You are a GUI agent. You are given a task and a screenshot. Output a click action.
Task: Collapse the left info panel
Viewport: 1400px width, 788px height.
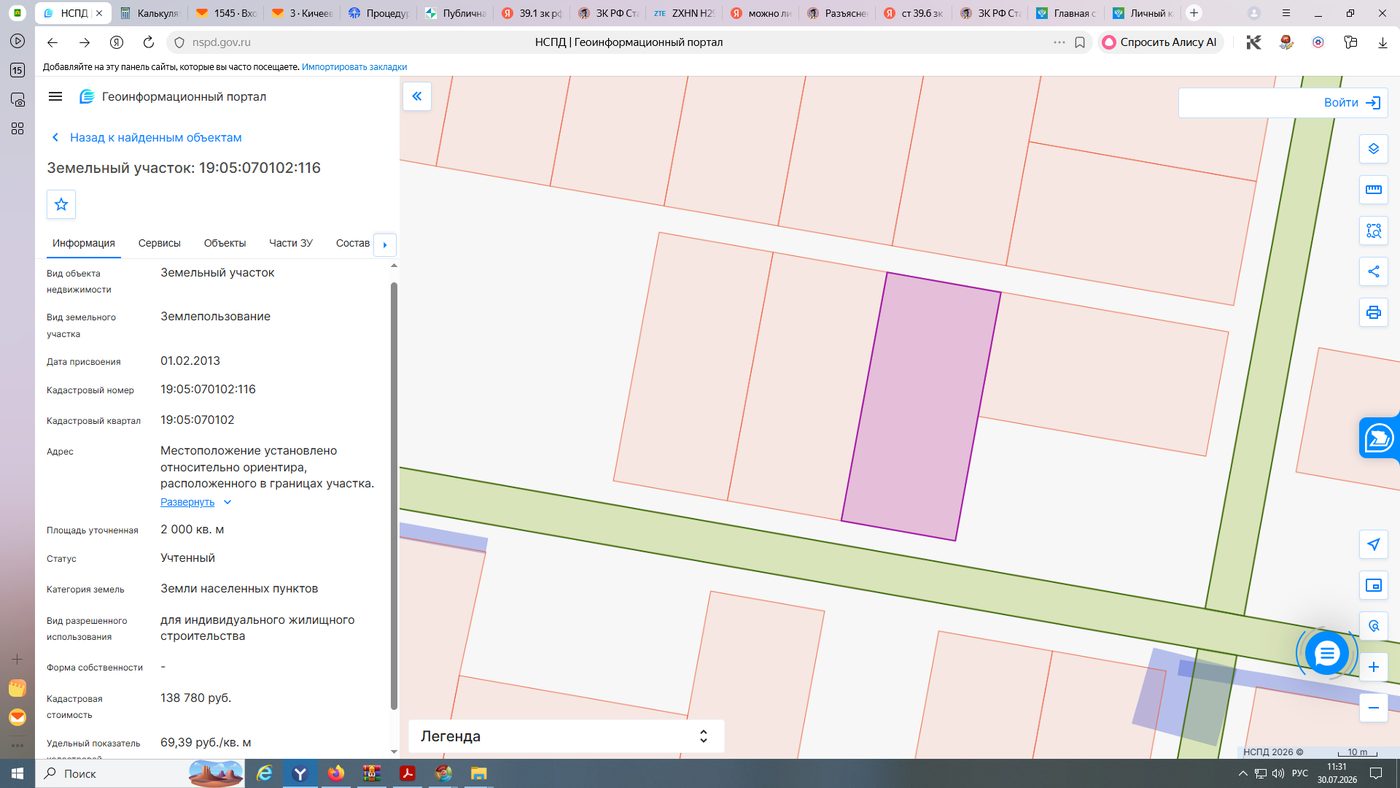(x=417, y=96)
